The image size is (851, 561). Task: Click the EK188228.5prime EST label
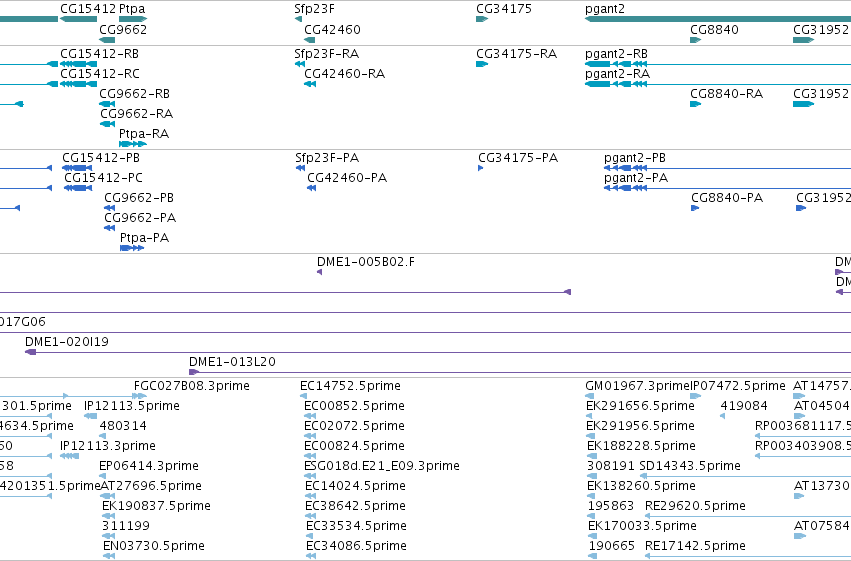point(642,446)
